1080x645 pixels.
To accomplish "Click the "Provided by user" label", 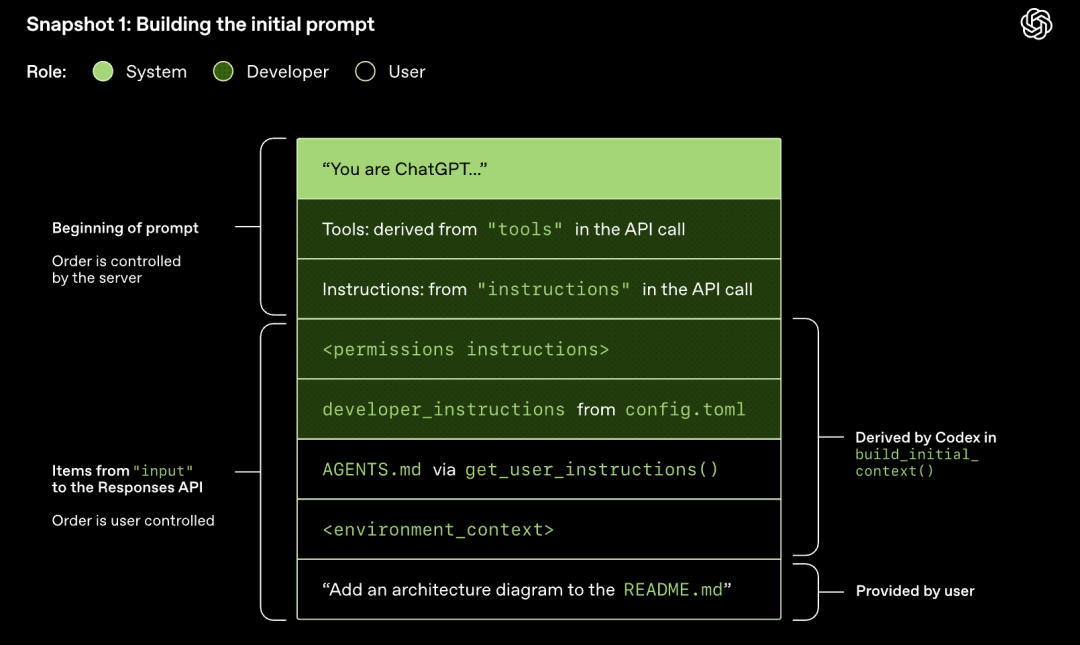I will (x=915, y=591).
